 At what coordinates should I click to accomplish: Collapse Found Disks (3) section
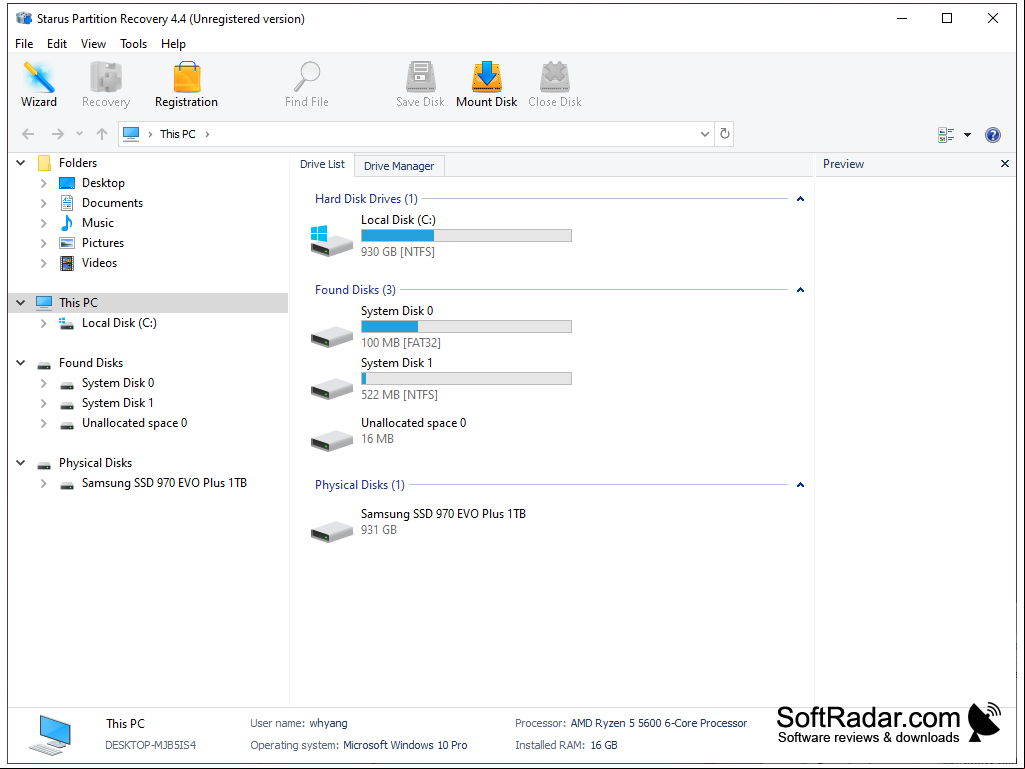coord(800,290)
